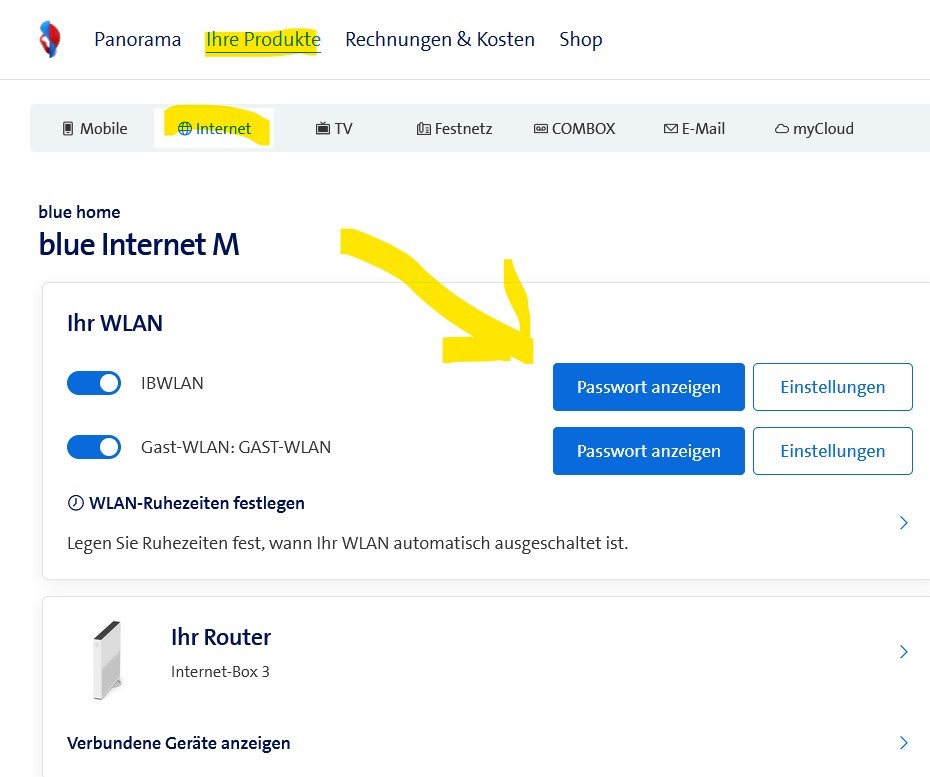Screen dimensions: 930x777
Task: Click the Swisscom logo icon
Action: coord(47,38)
